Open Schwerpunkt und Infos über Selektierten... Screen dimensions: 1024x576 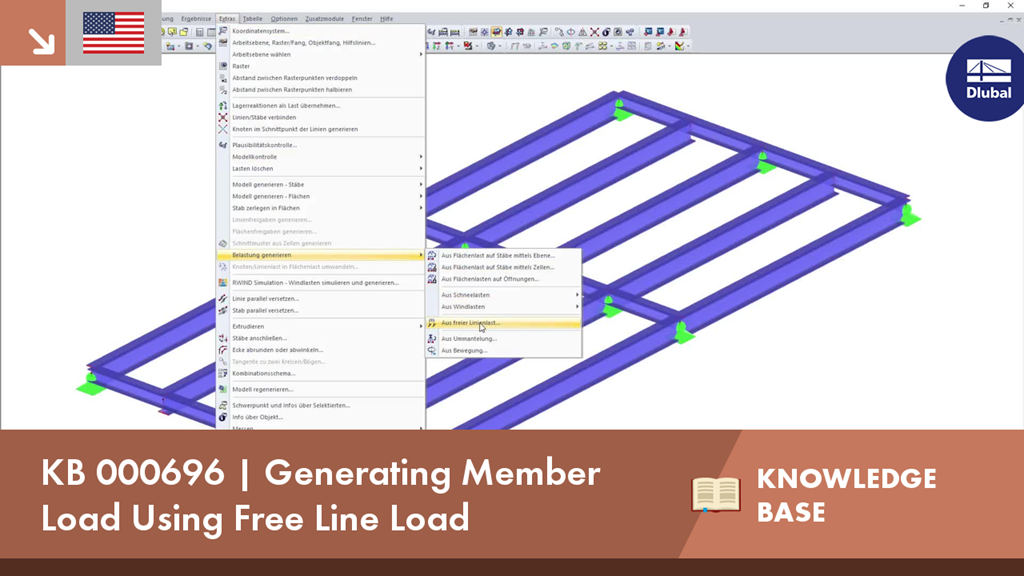tap(320, 405)
